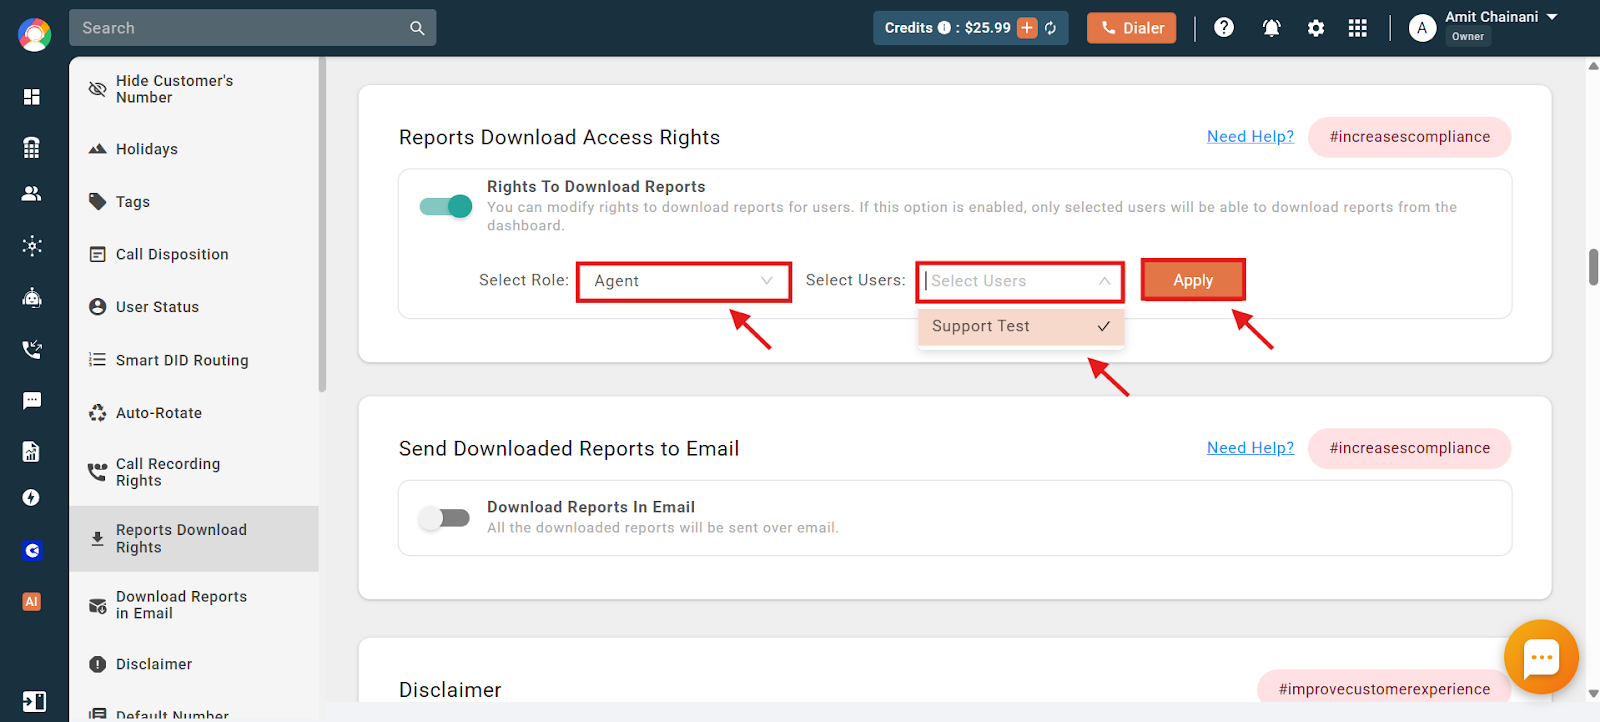
Task: Select Reports Download Rights menu item
Action: point(194,538)
